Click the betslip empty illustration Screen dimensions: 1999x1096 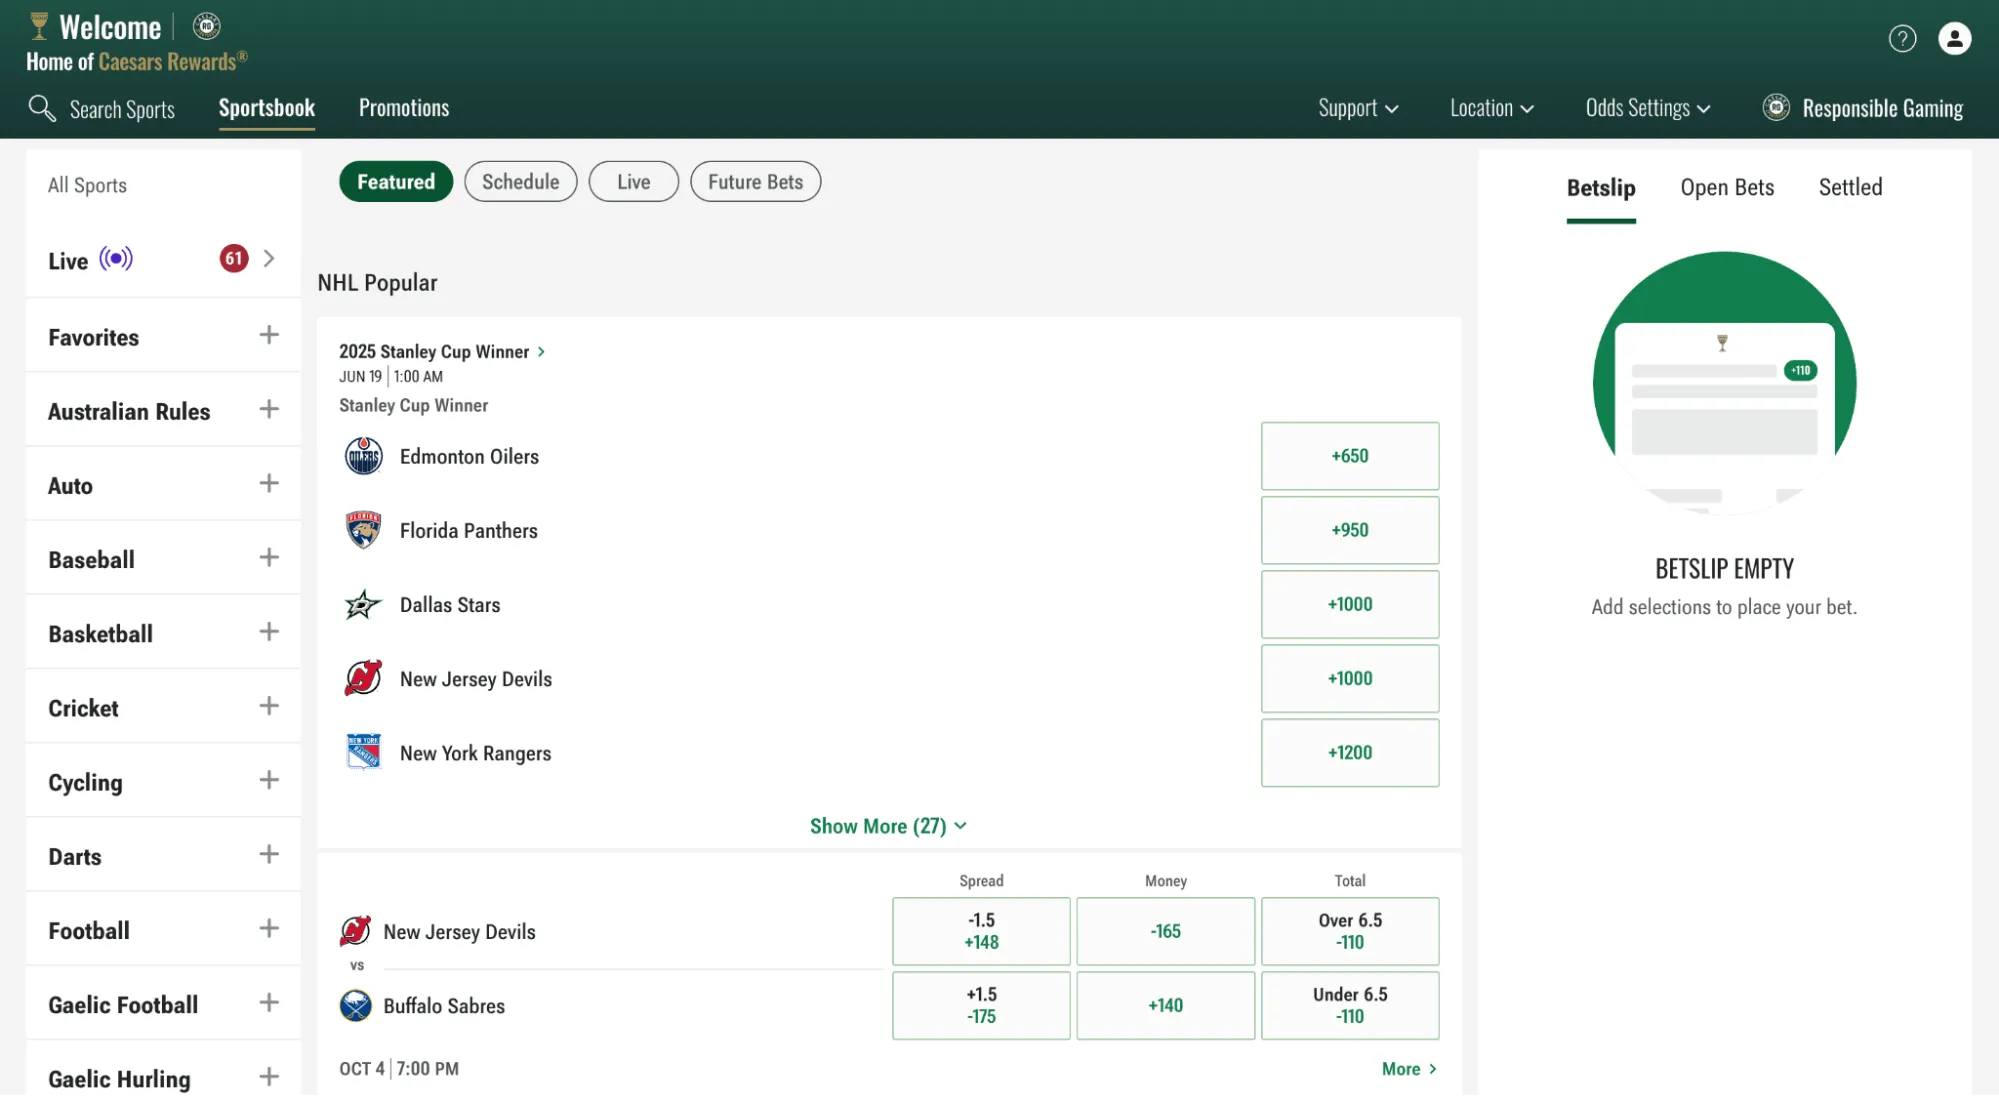tap(1724, 383)
